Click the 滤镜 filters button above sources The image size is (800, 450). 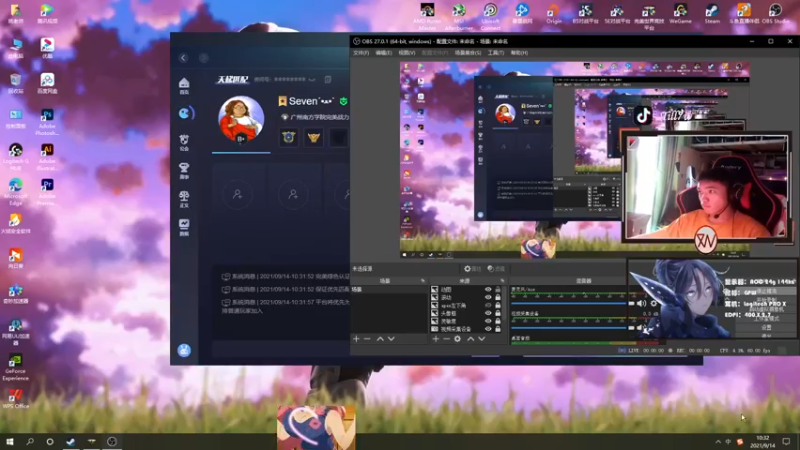[496, 268]
